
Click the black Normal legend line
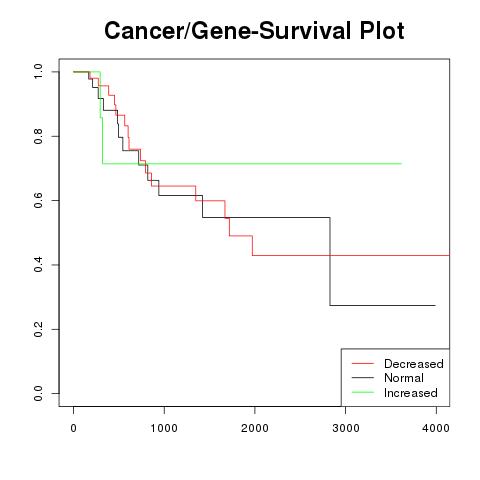363,378
